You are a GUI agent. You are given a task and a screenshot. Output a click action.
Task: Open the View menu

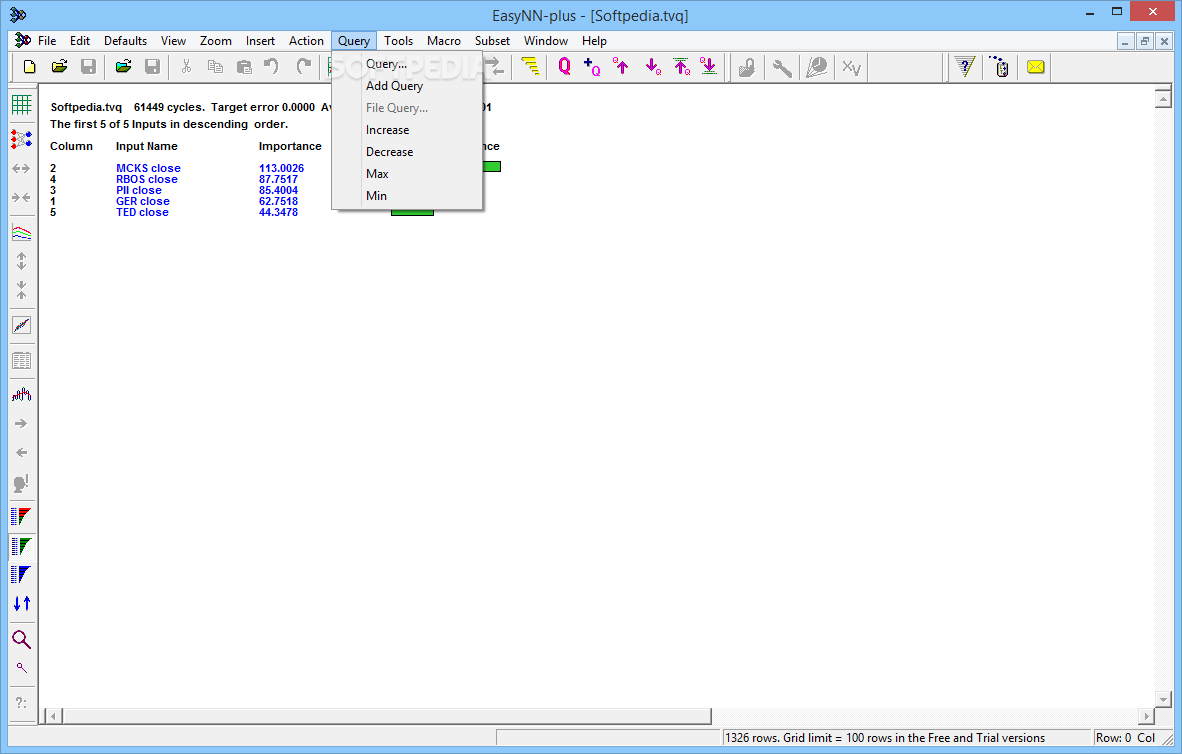pyautogui.click(x=173, y=41)
